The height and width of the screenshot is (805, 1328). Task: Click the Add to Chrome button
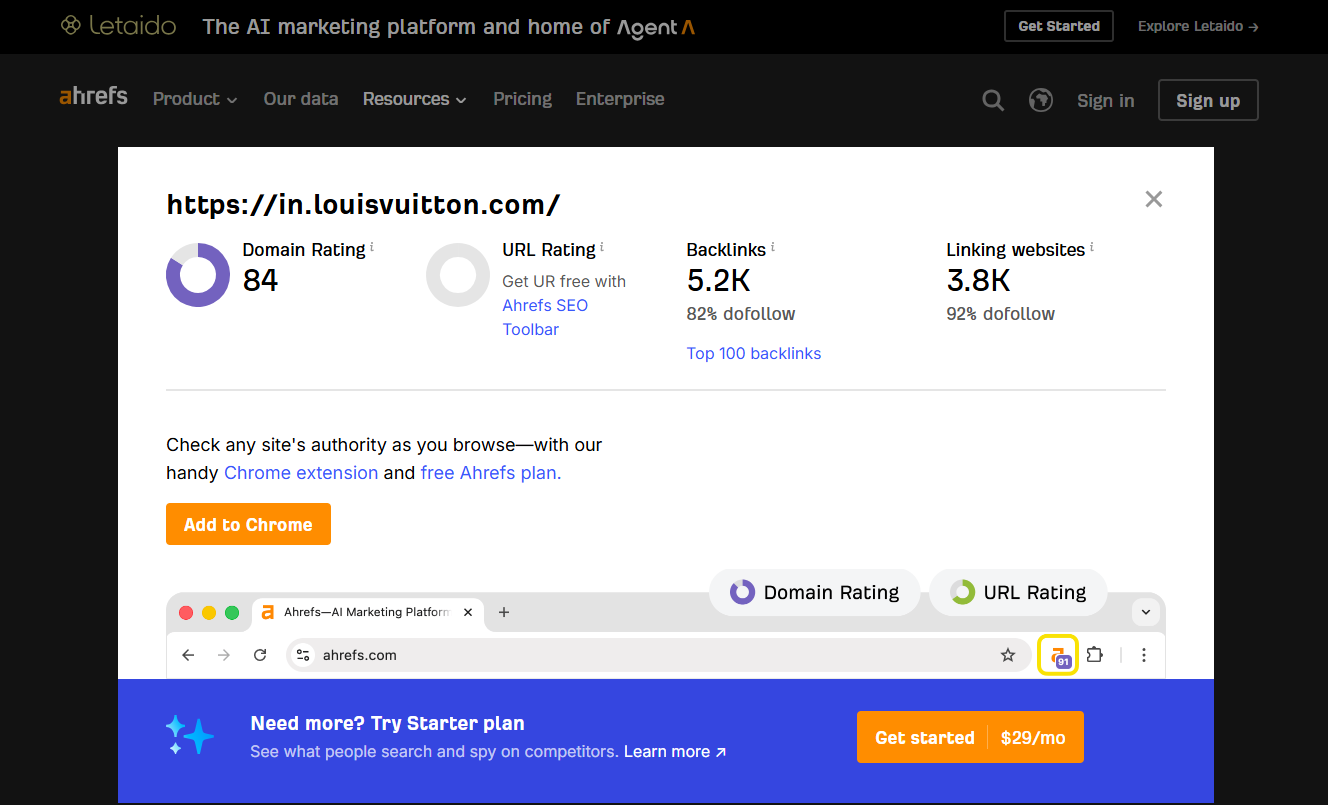click(x=248, y=524)
